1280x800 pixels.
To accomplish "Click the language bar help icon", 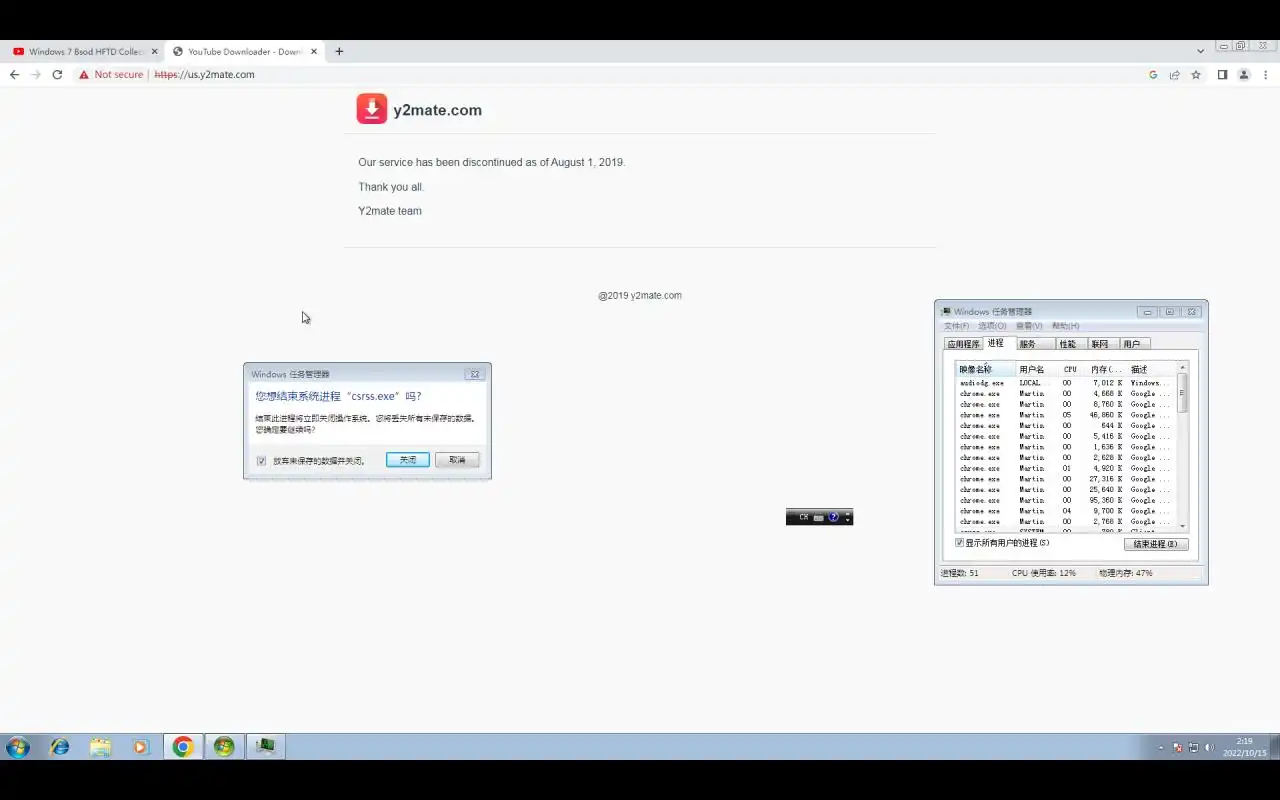I will 833,517.
